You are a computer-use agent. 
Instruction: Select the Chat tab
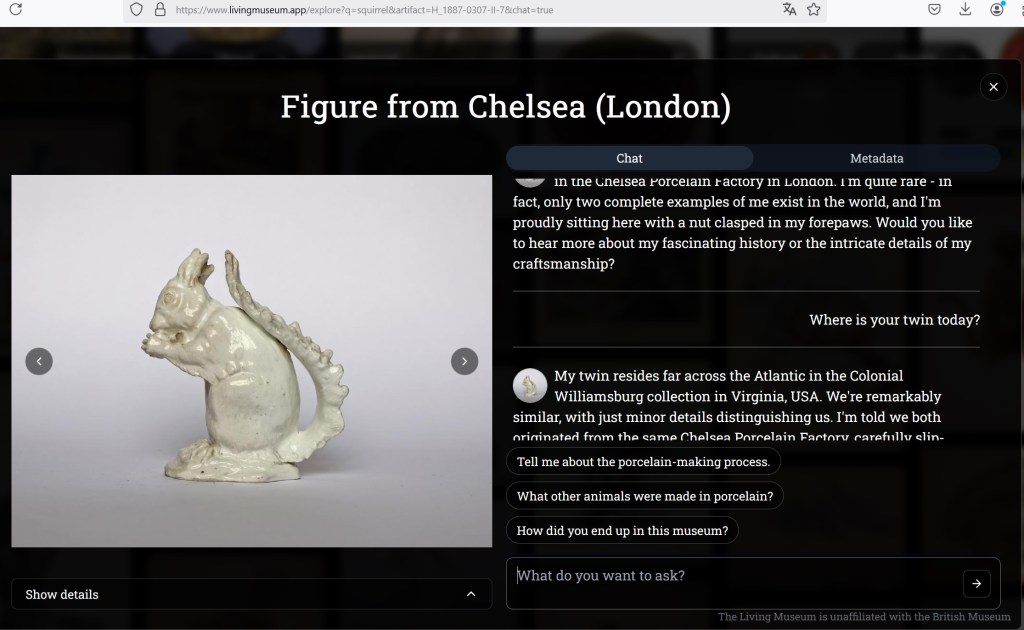pos(630,158)
